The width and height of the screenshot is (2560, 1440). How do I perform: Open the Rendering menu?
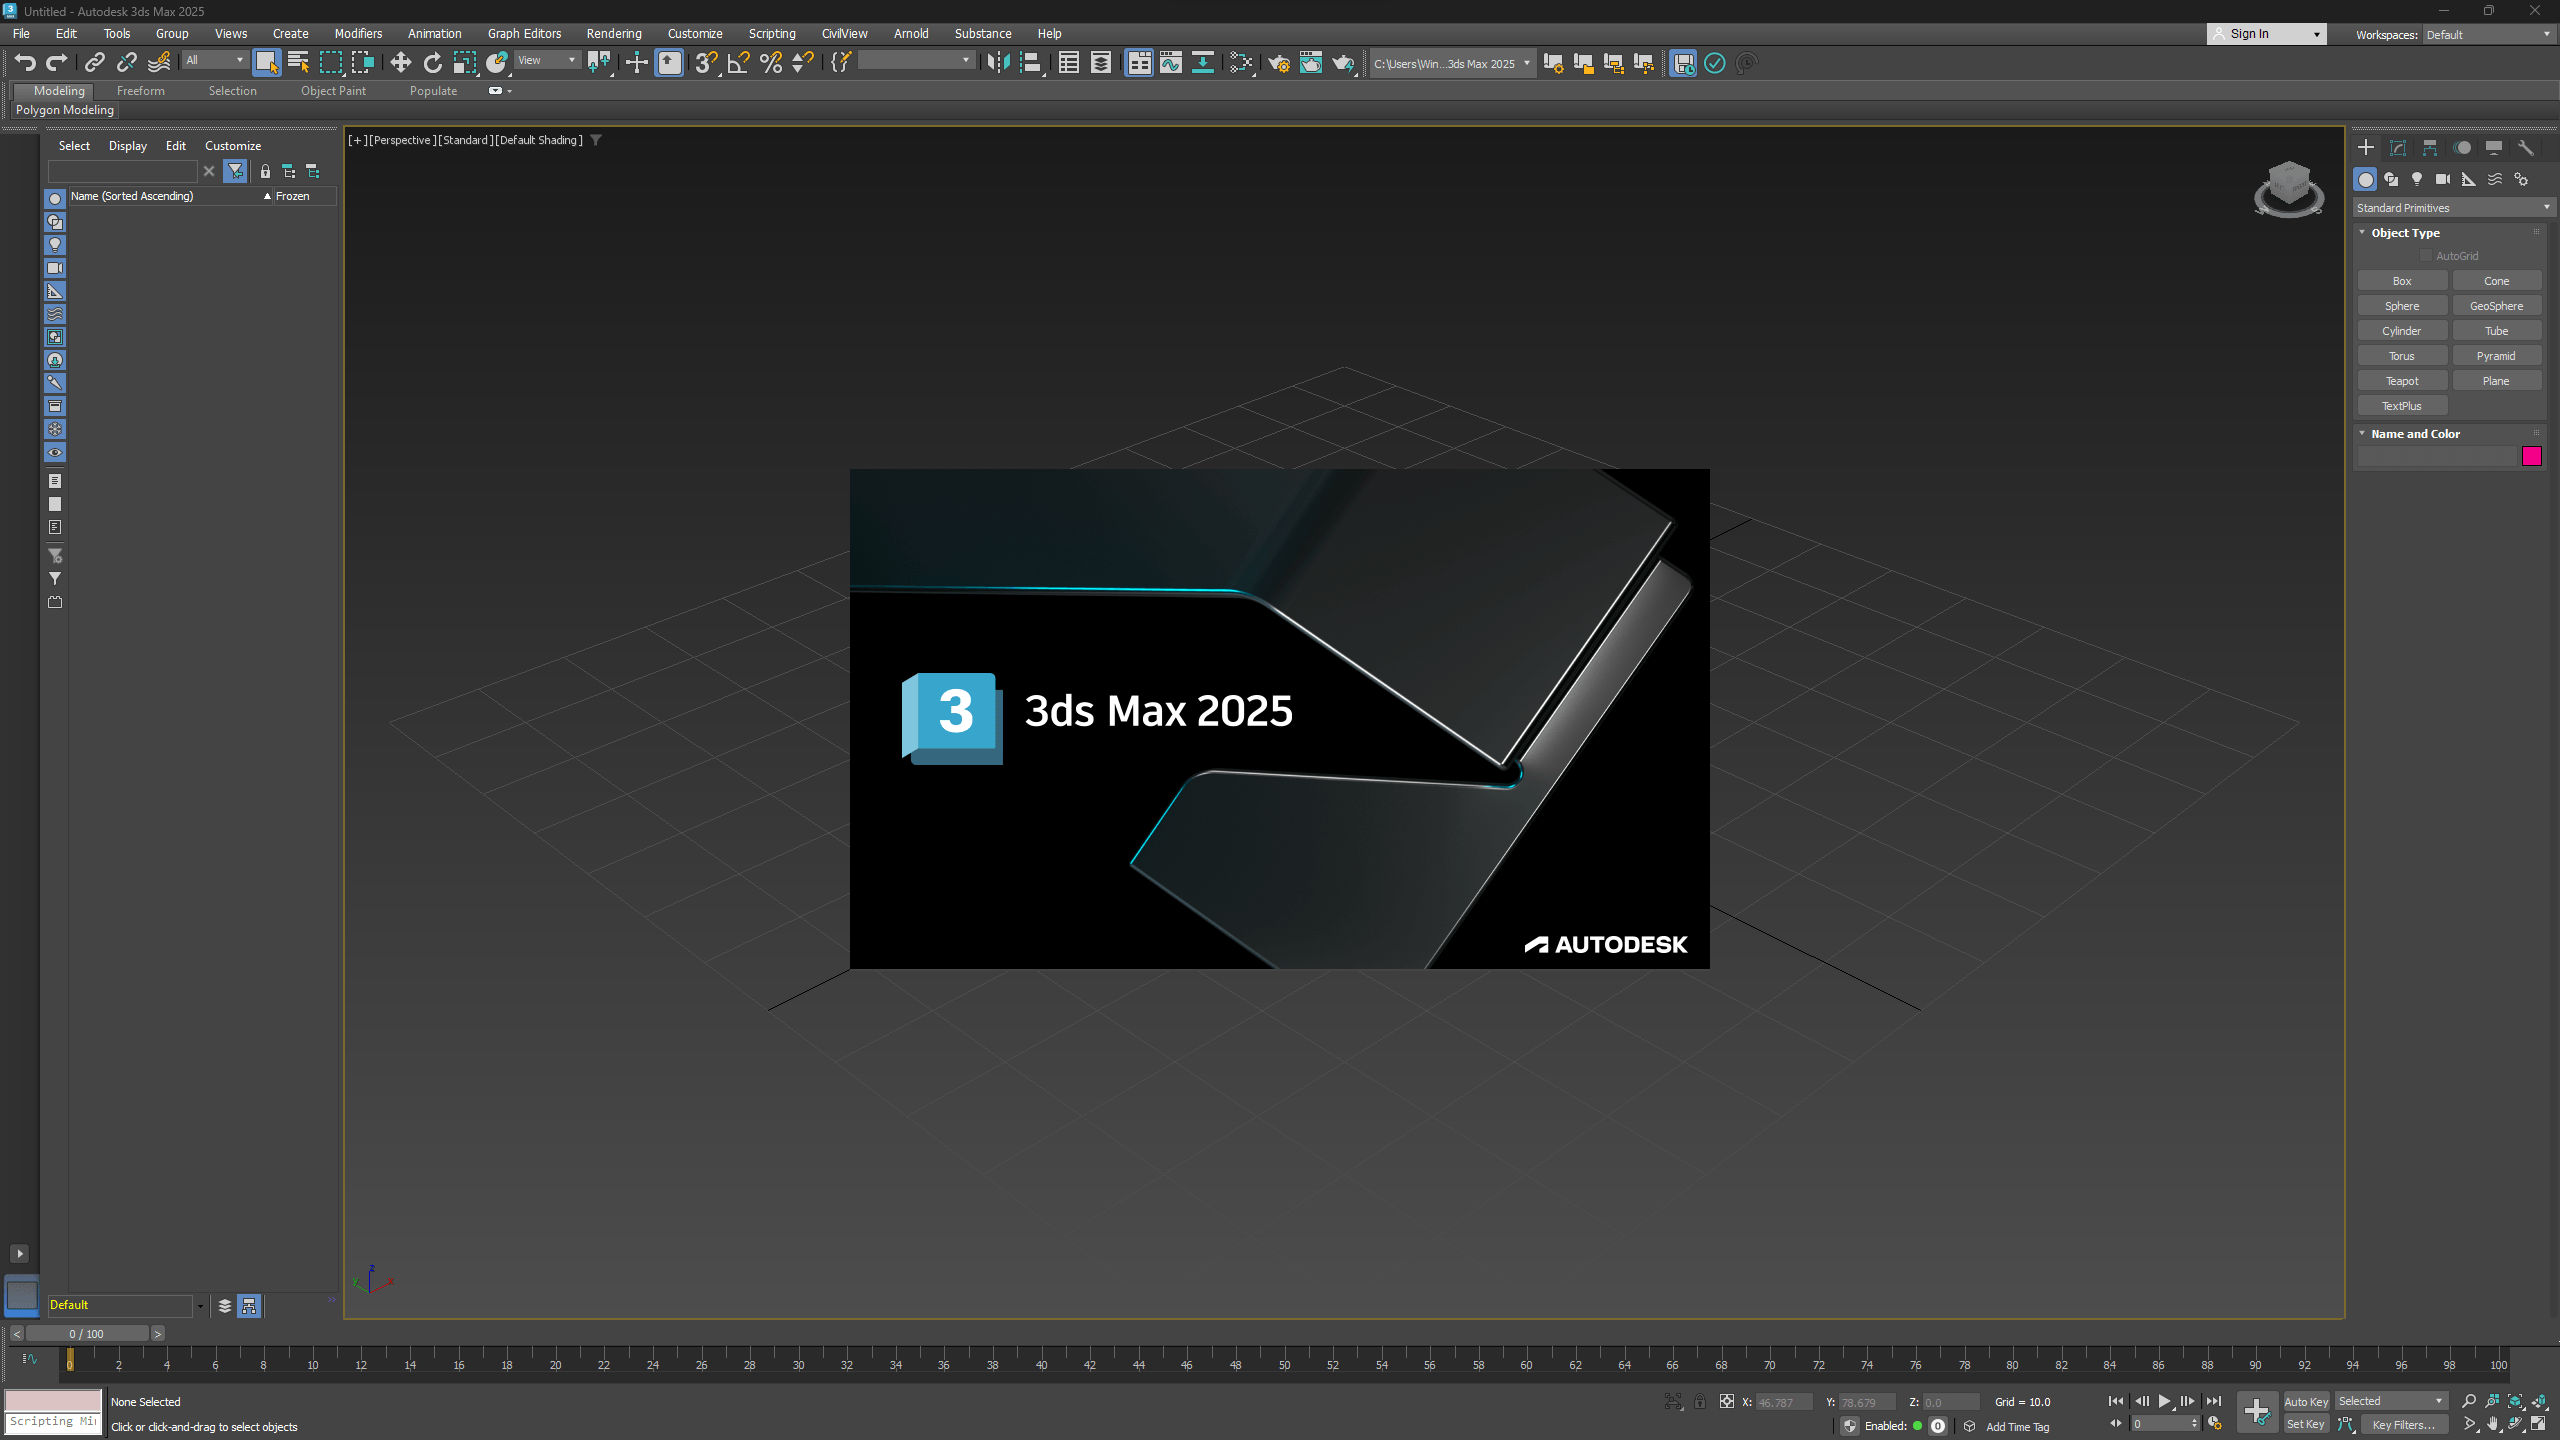pyautogui.click(x=613, y=34)
